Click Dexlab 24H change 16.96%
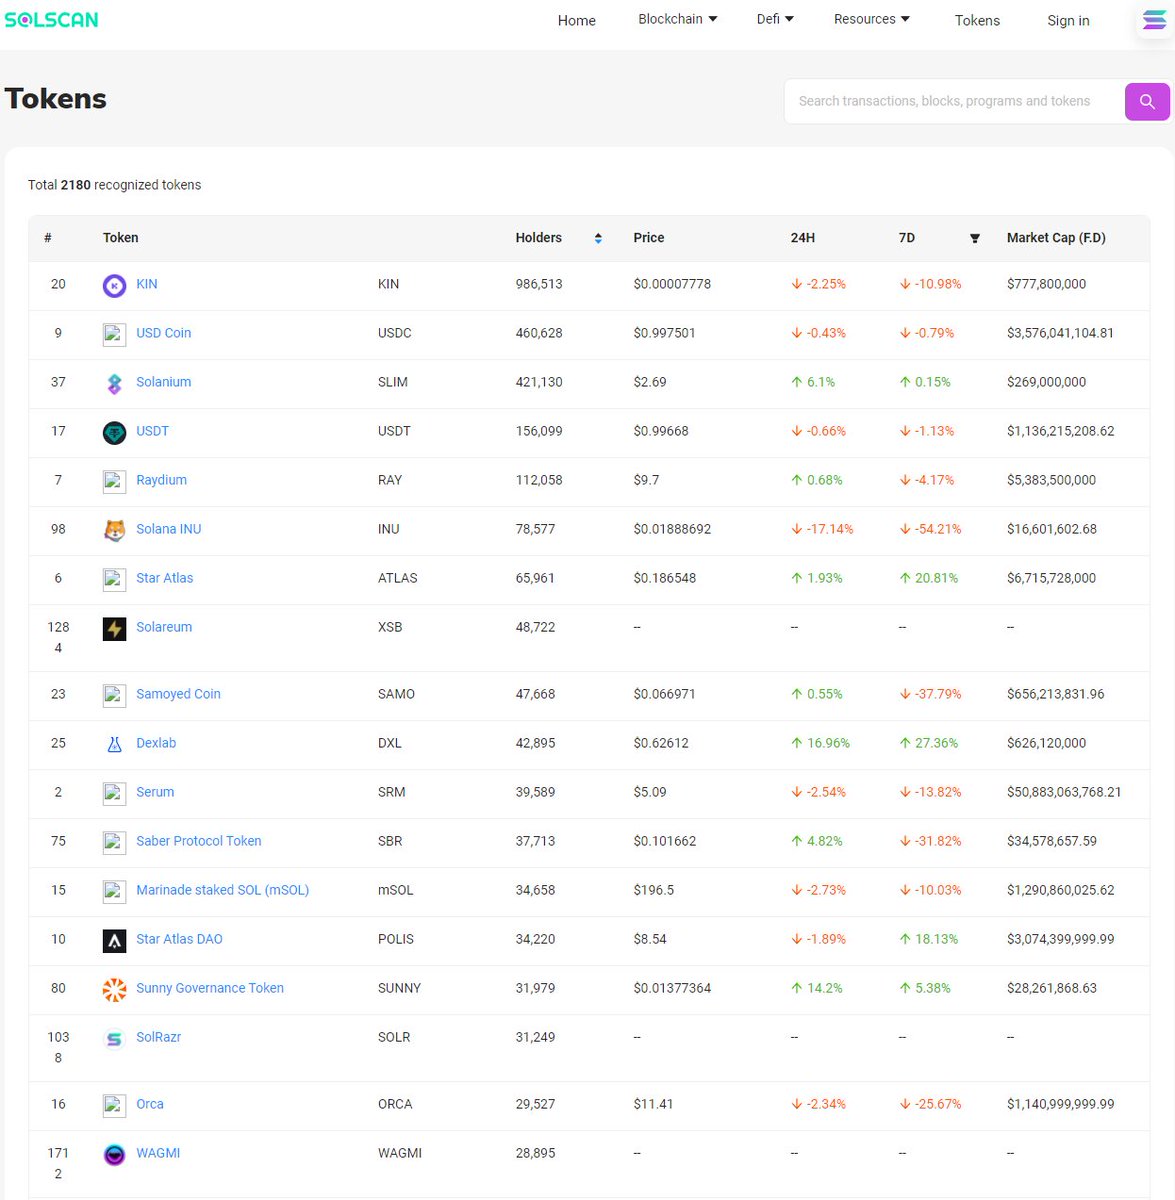1175x1200 pixels. pyautogui.click(x=820, y=743)
